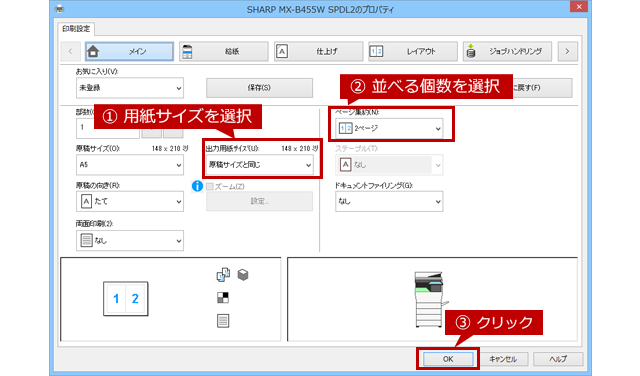Click the right scroll arrow of tab row
The image size is (640, 376).
point(567,51)
